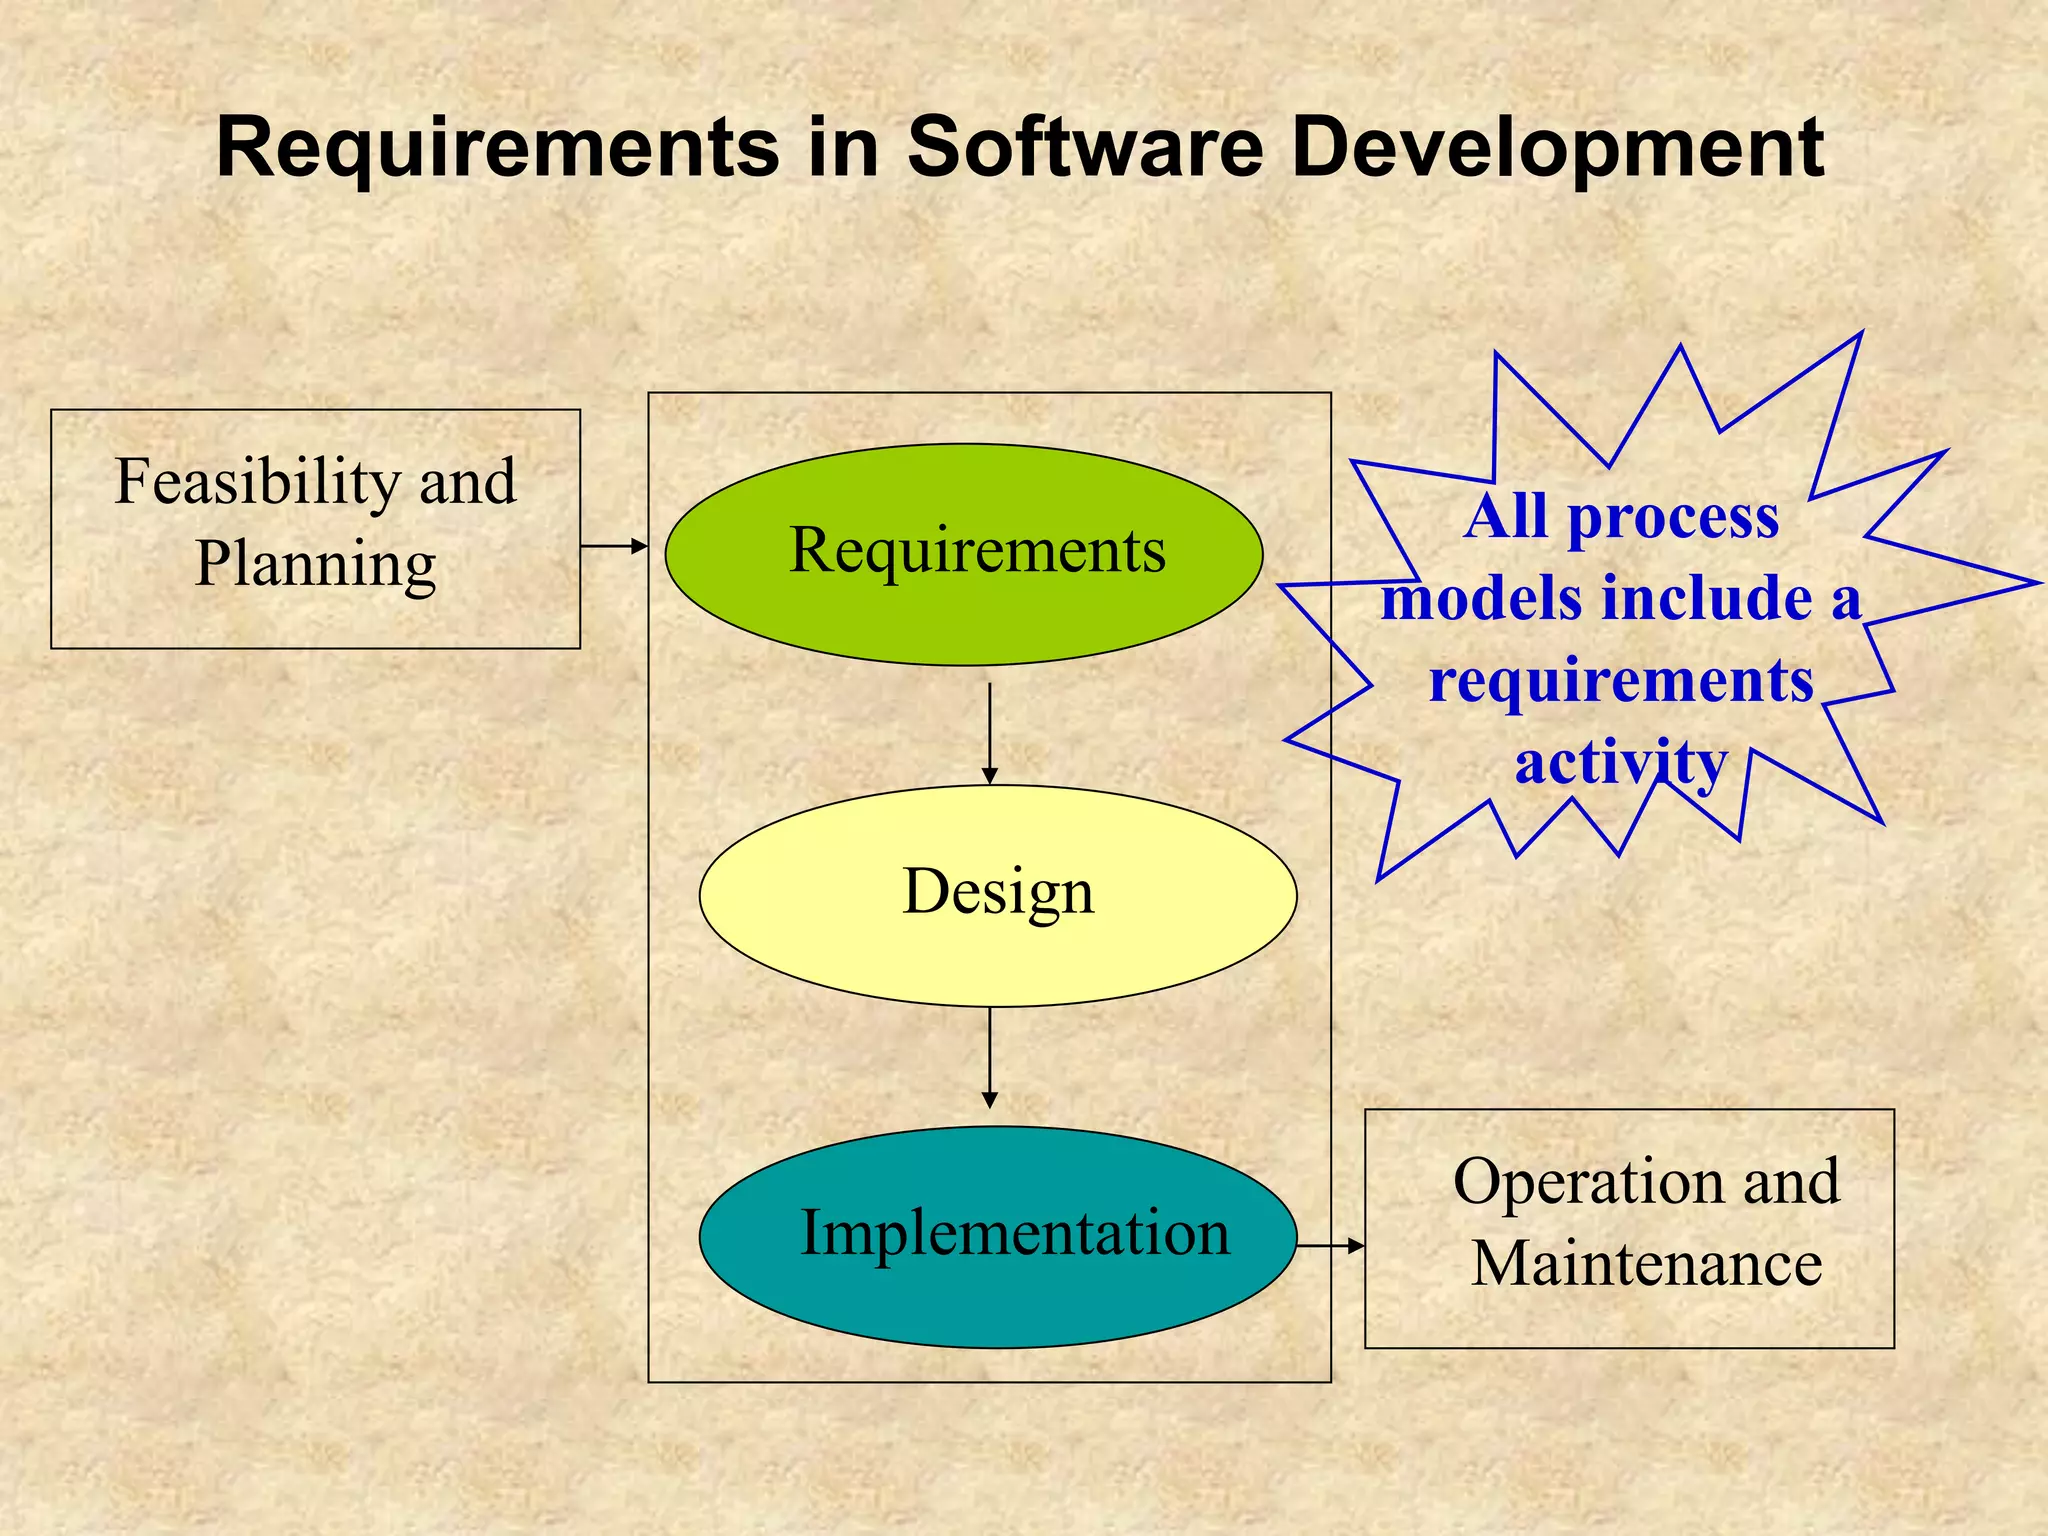Click the word 'Planning' in the left box
Viewport: 2048px width, 1536px height.
[315, 564]
